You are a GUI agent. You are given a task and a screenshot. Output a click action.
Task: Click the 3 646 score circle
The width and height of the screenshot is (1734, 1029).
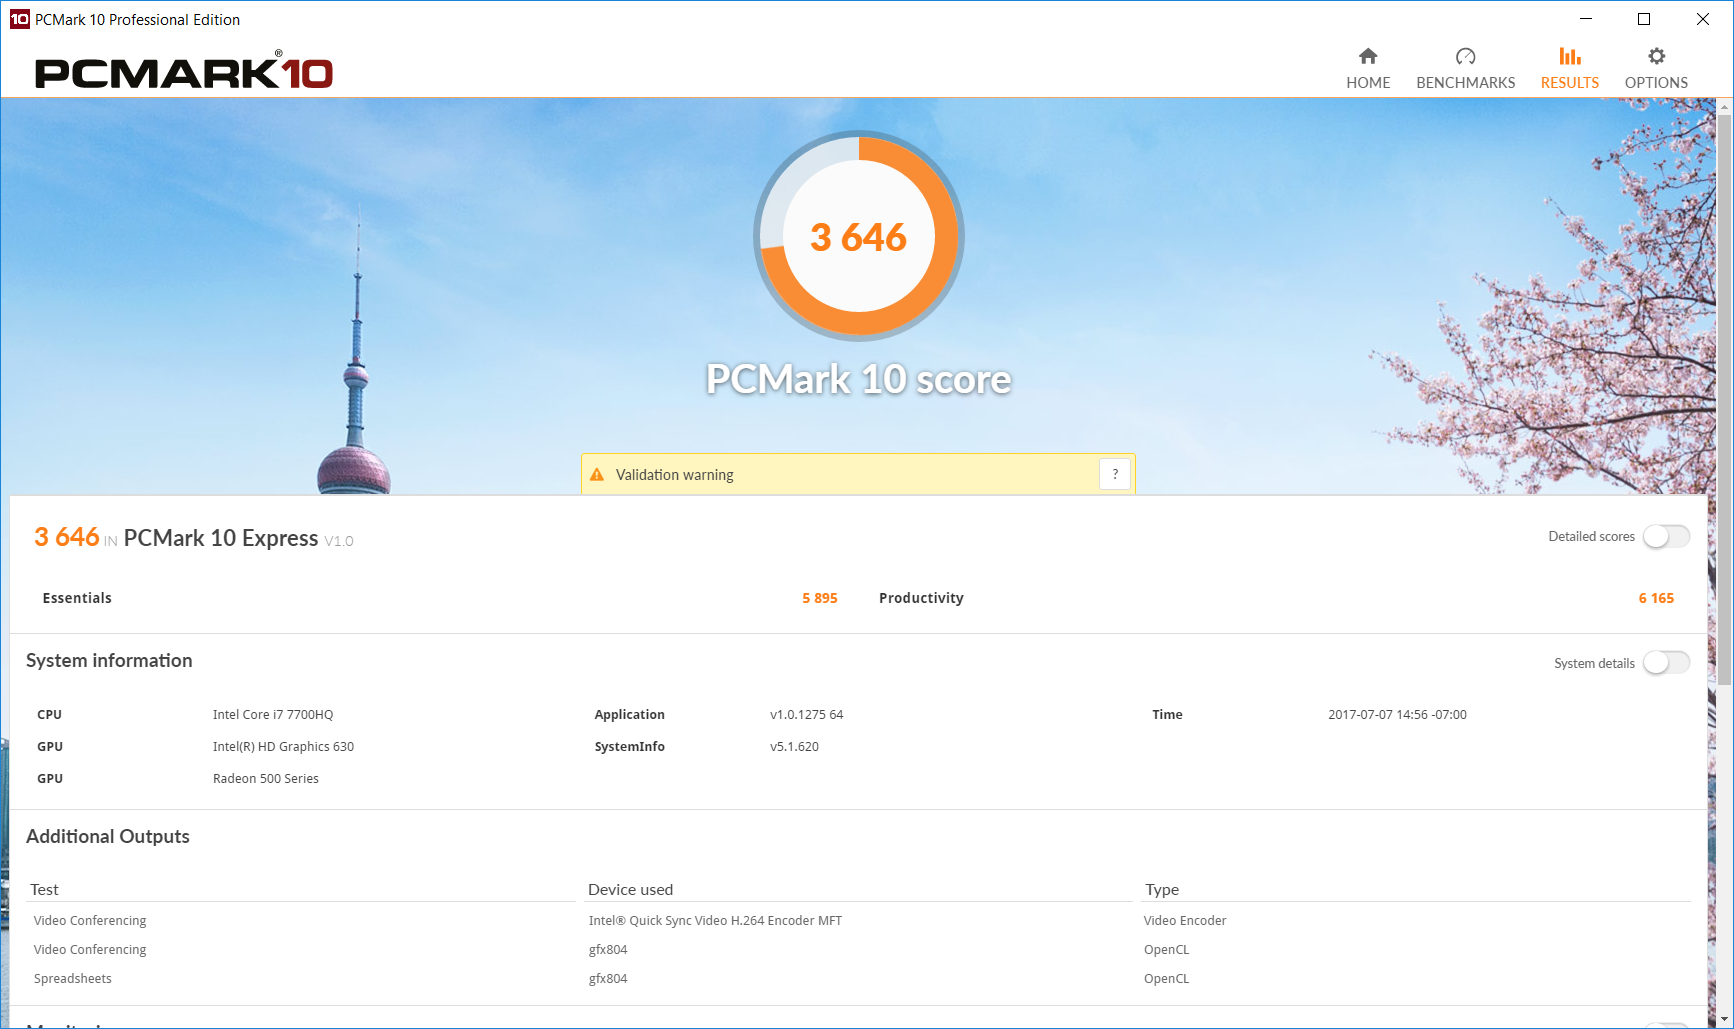click(859, 237)
